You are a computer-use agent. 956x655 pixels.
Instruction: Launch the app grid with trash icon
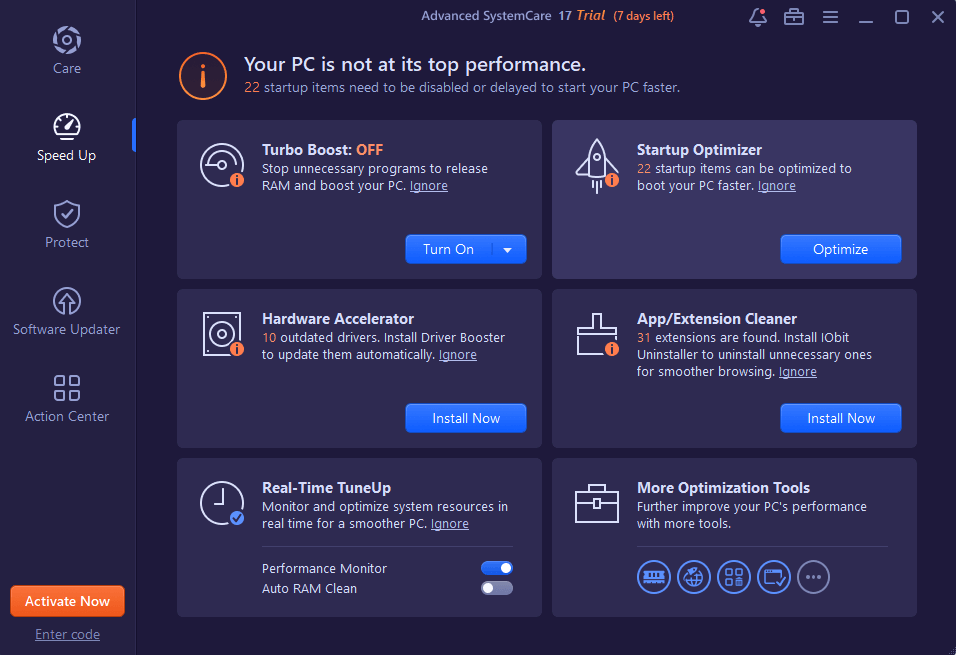coord(734,577)
